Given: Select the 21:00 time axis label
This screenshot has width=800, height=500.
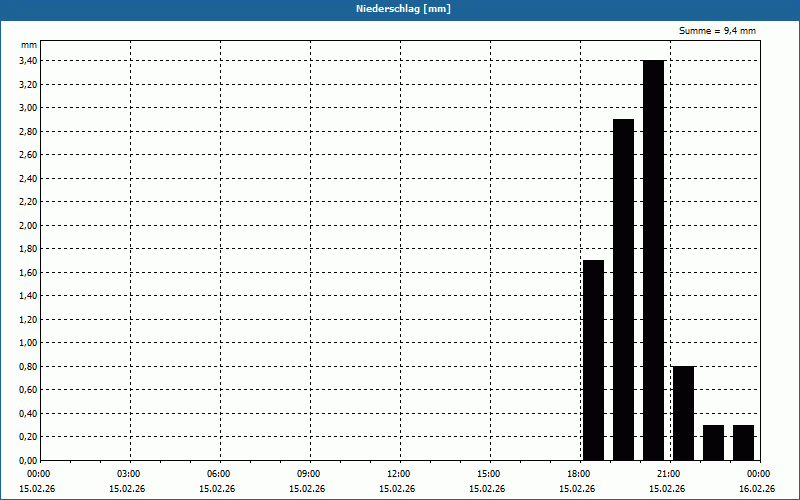Looking at the screenshot, I should [668, 474].
